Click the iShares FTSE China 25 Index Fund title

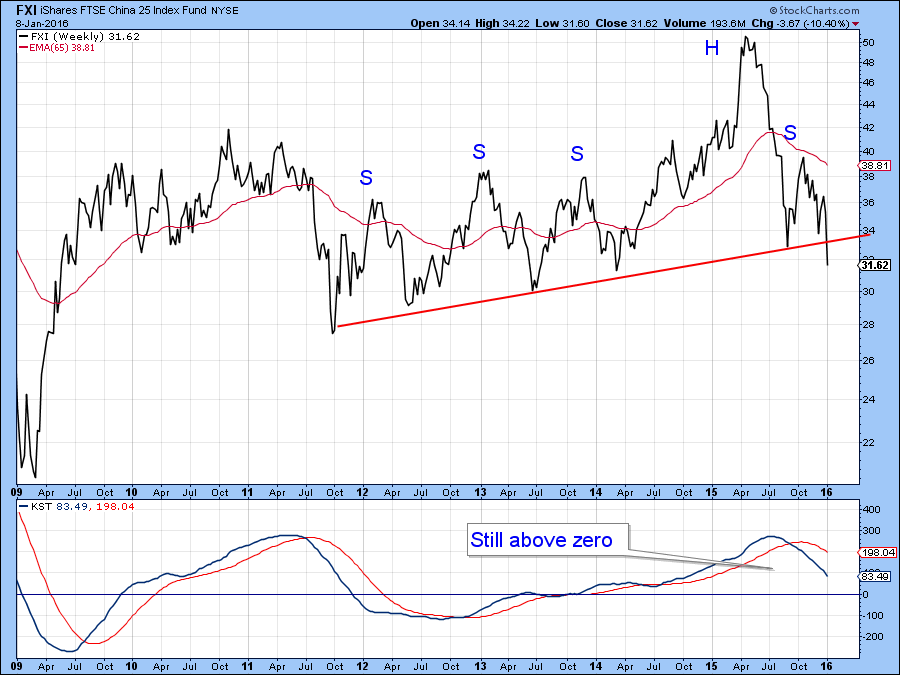(123, 10)
